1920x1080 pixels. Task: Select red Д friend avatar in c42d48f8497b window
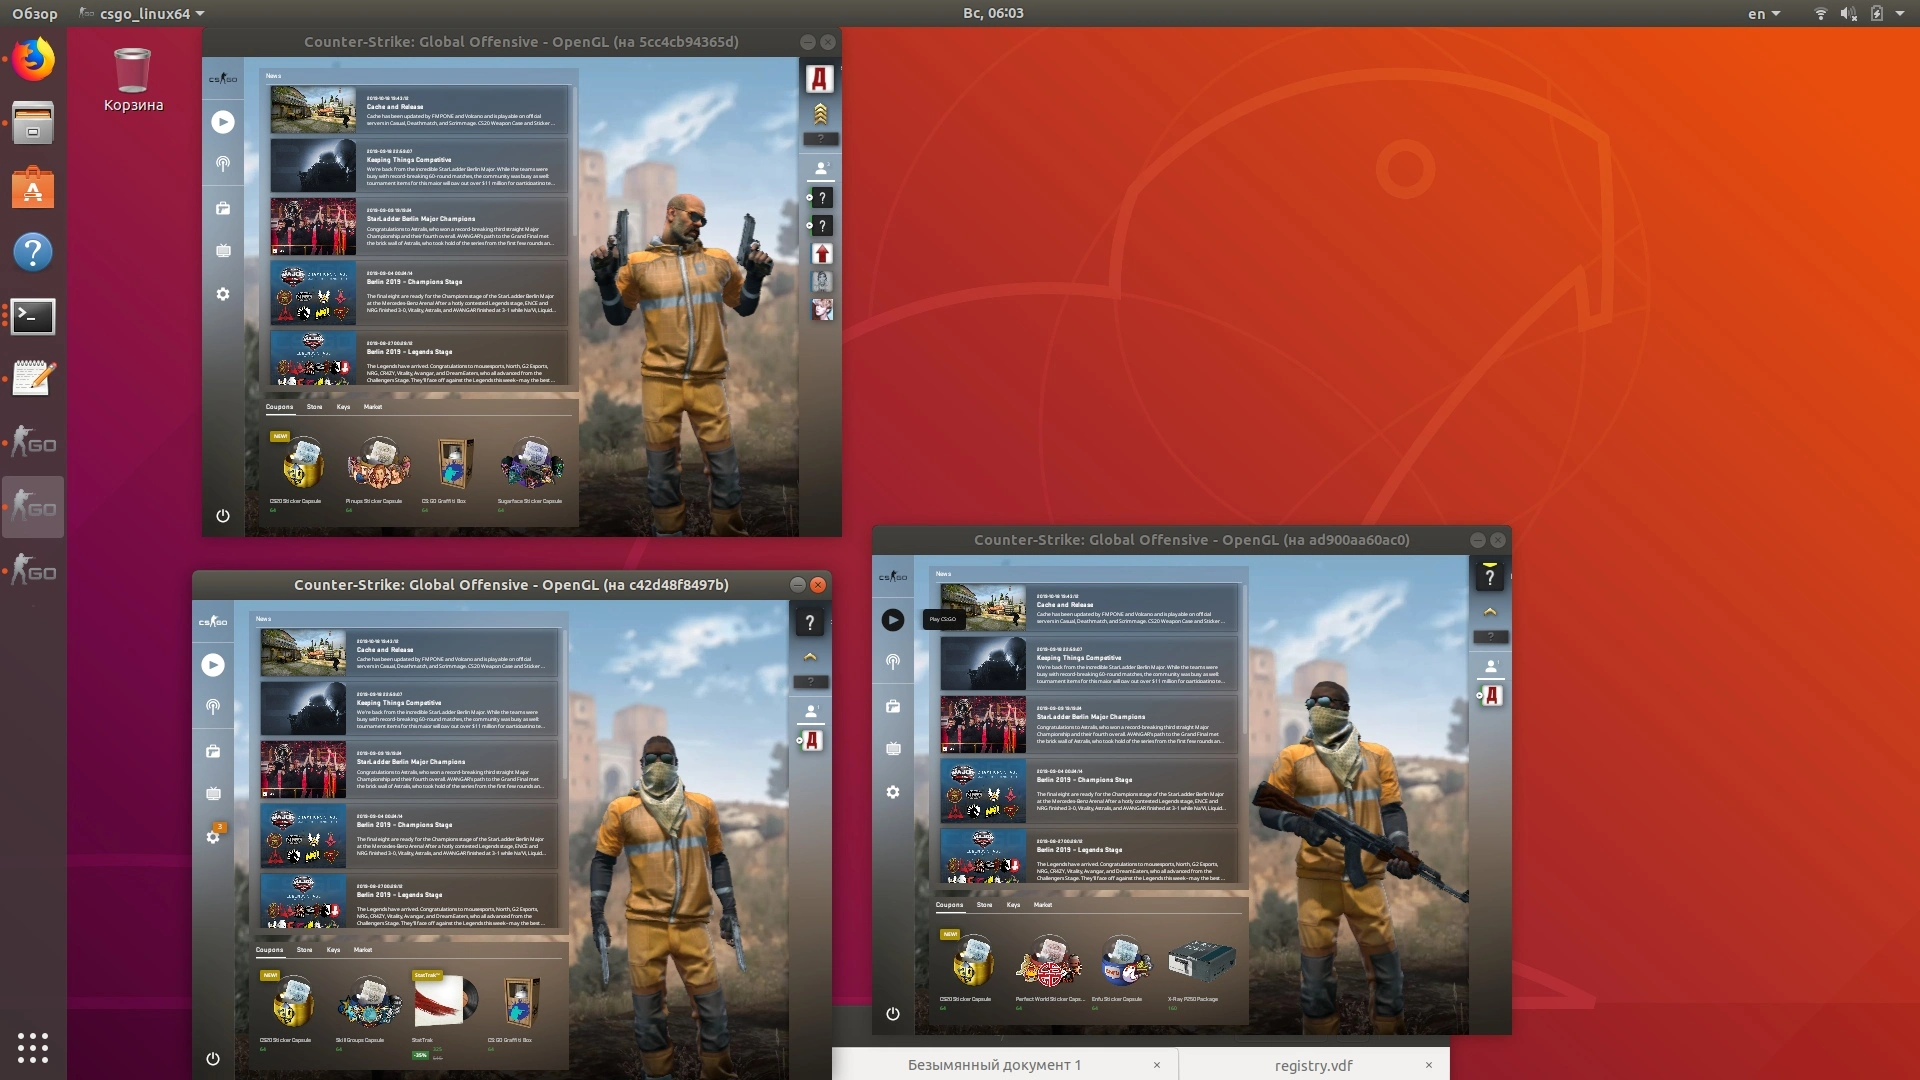pyautogui.click(x=812, y=741)
